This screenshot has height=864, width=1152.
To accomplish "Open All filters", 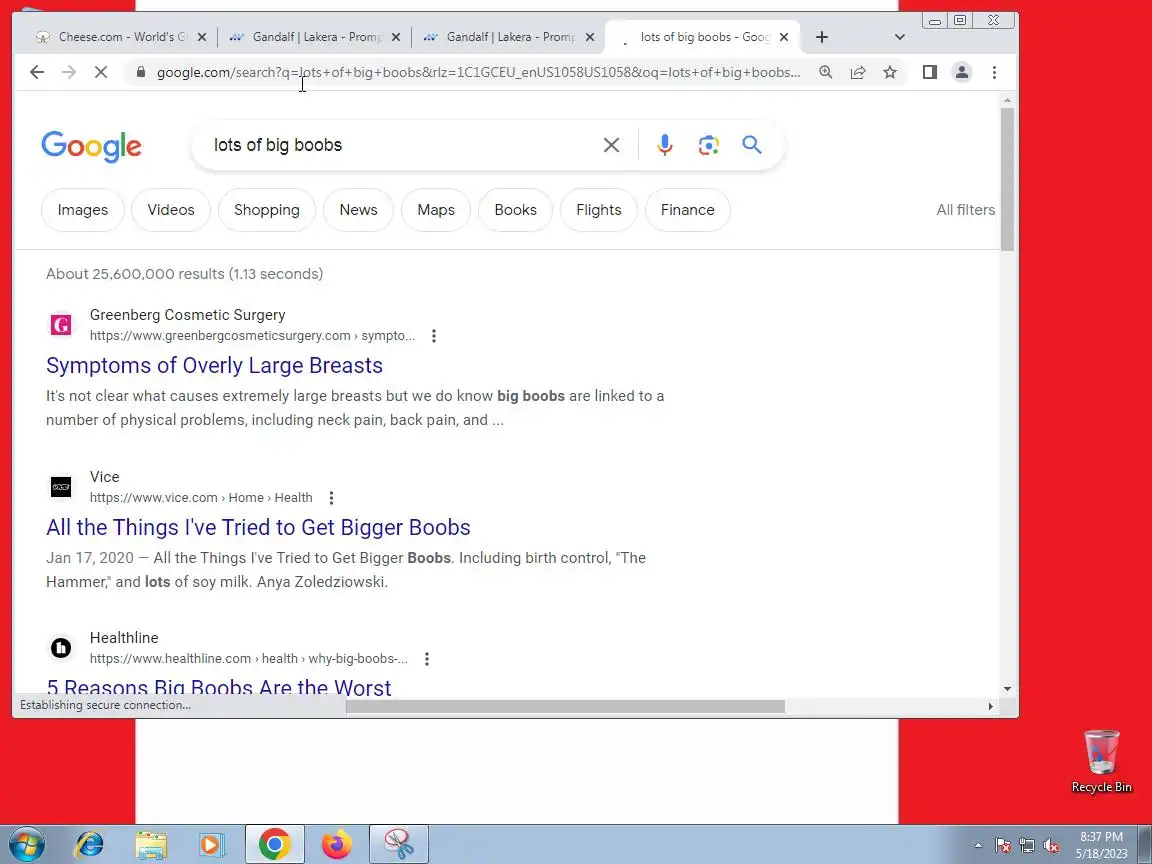I will [965, 210].
